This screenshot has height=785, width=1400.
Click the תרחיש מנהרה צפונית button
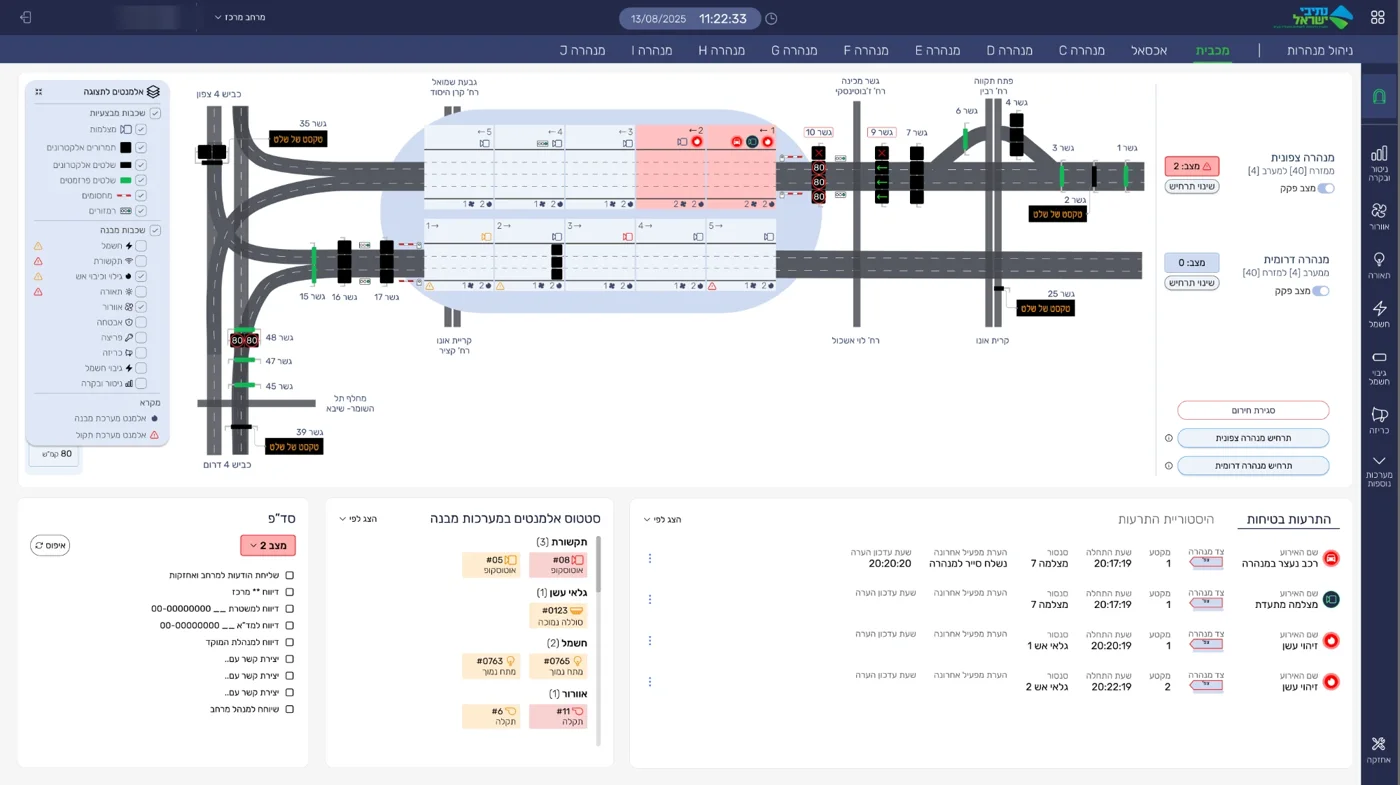1253,438
